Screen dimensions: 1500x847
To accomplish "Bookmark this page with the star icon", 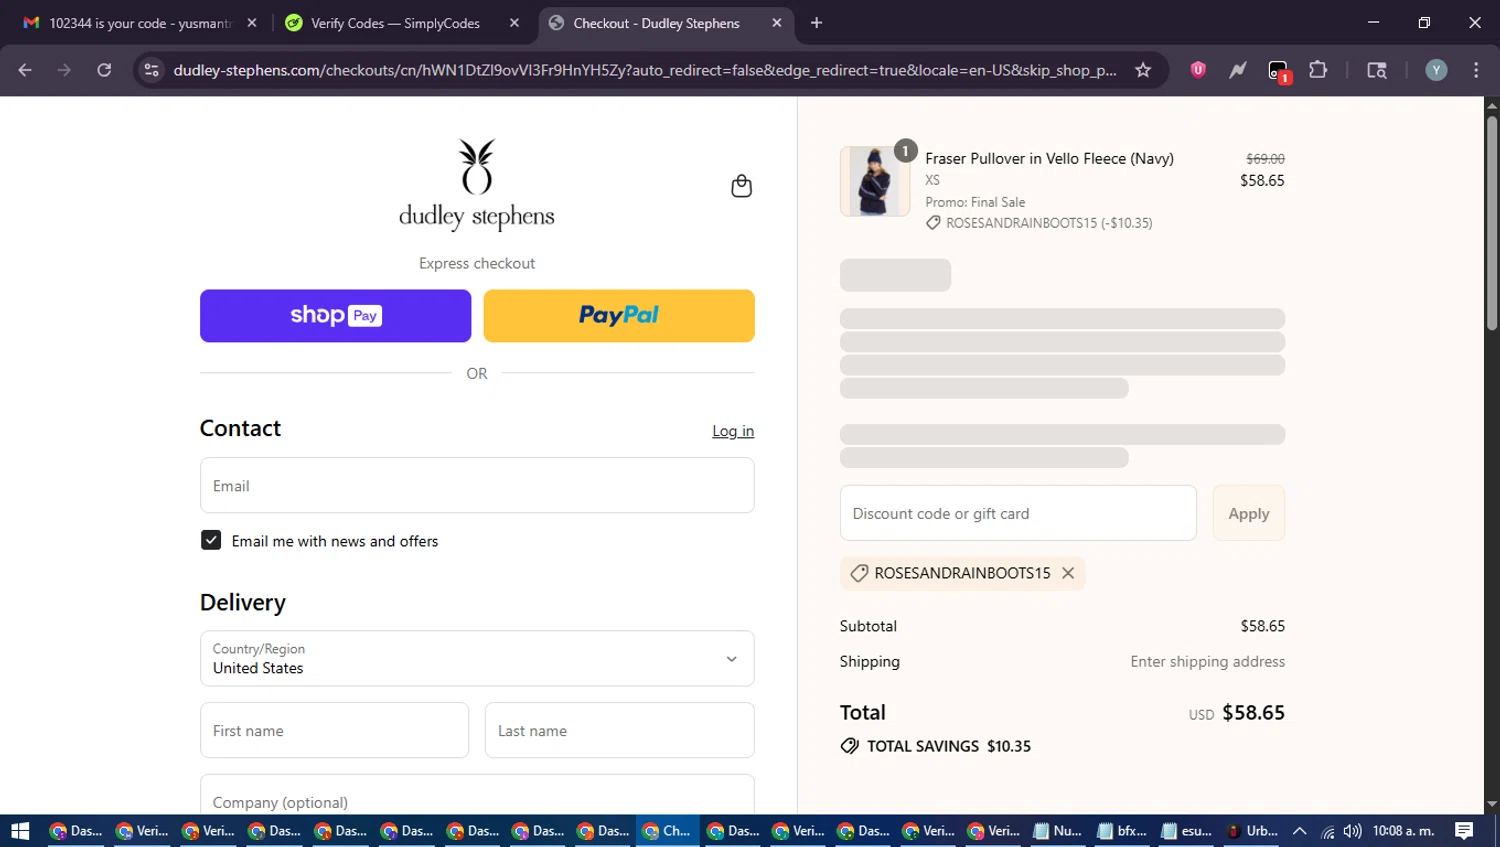I will point(1143,70).
